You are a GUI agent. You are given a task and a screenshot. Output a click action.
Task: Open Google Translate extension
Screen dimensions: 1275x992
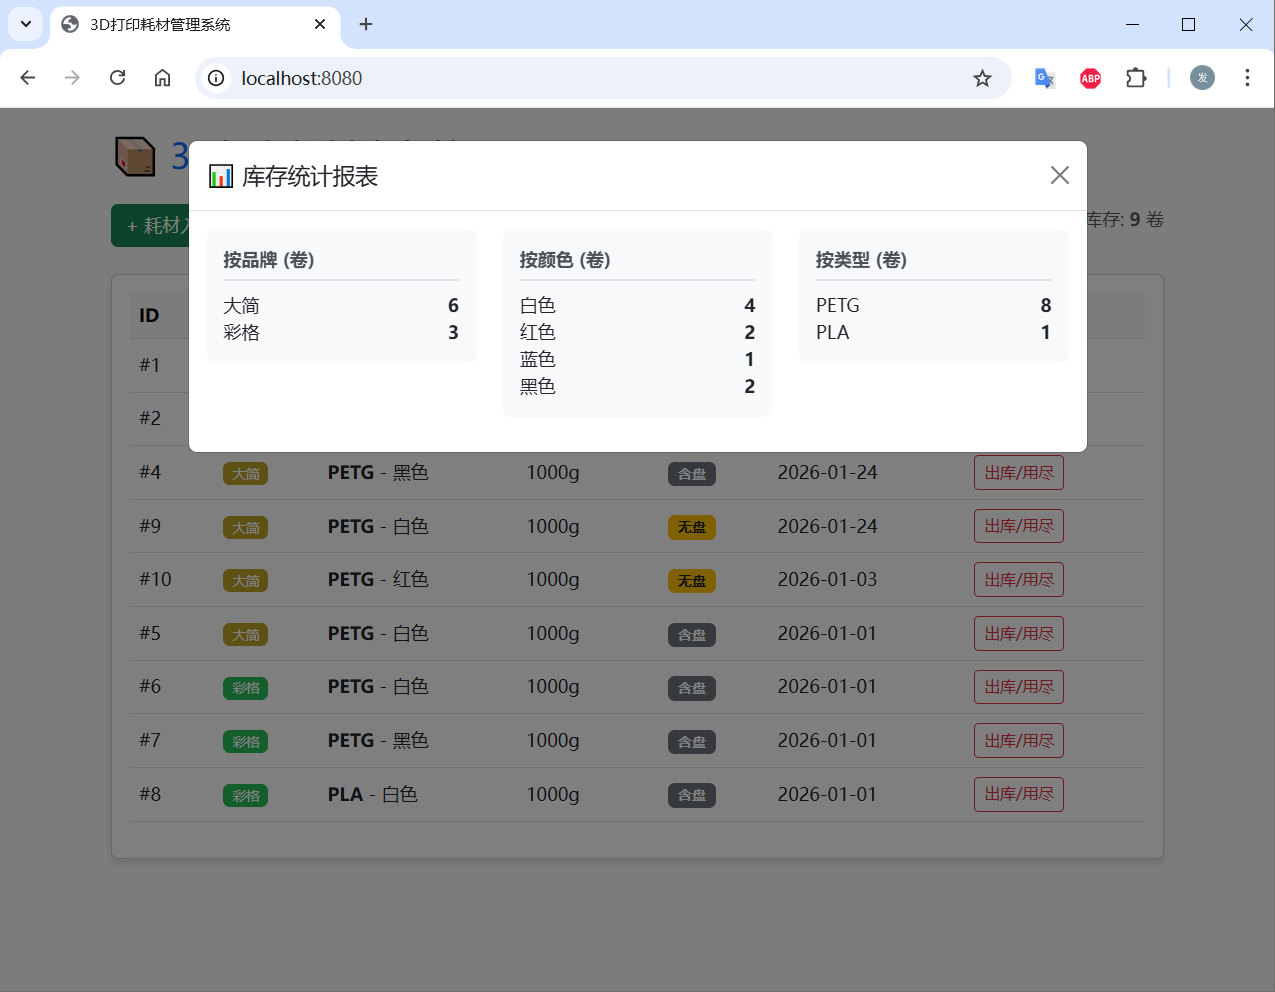[1044, 78]
